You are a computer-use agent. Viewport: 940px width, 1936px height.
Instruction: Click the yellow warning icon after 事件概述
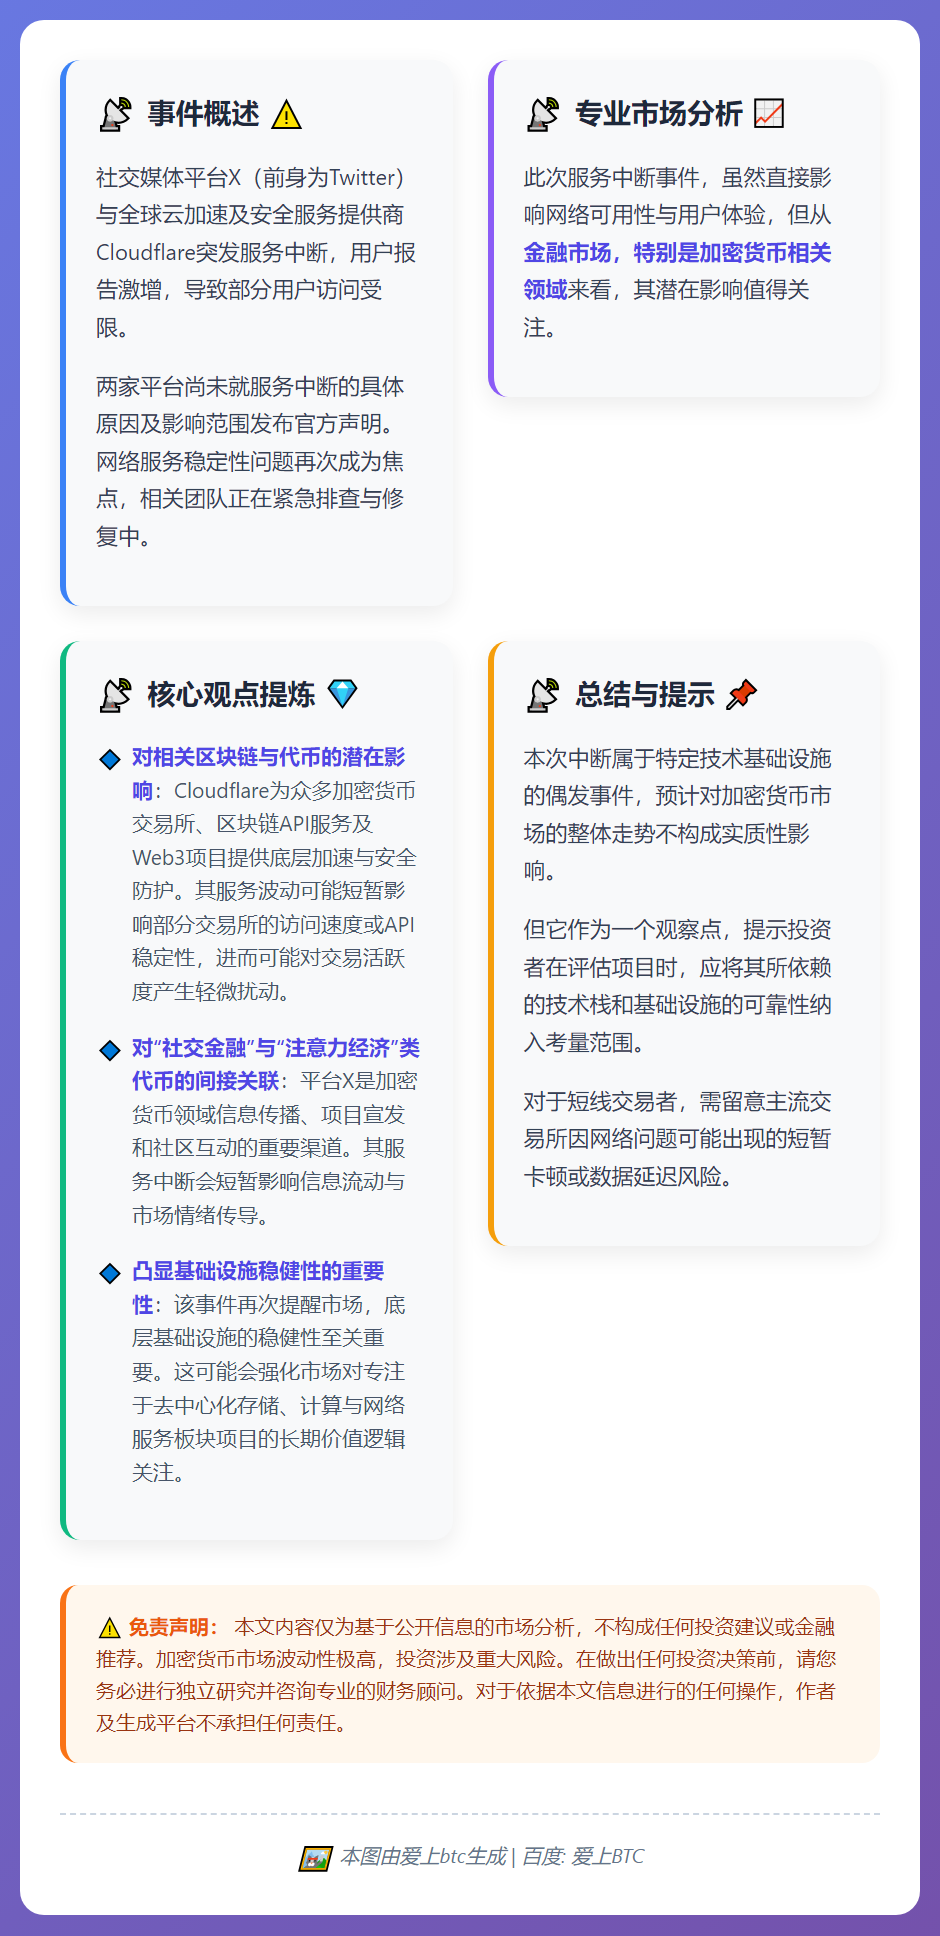pos(286,115)
